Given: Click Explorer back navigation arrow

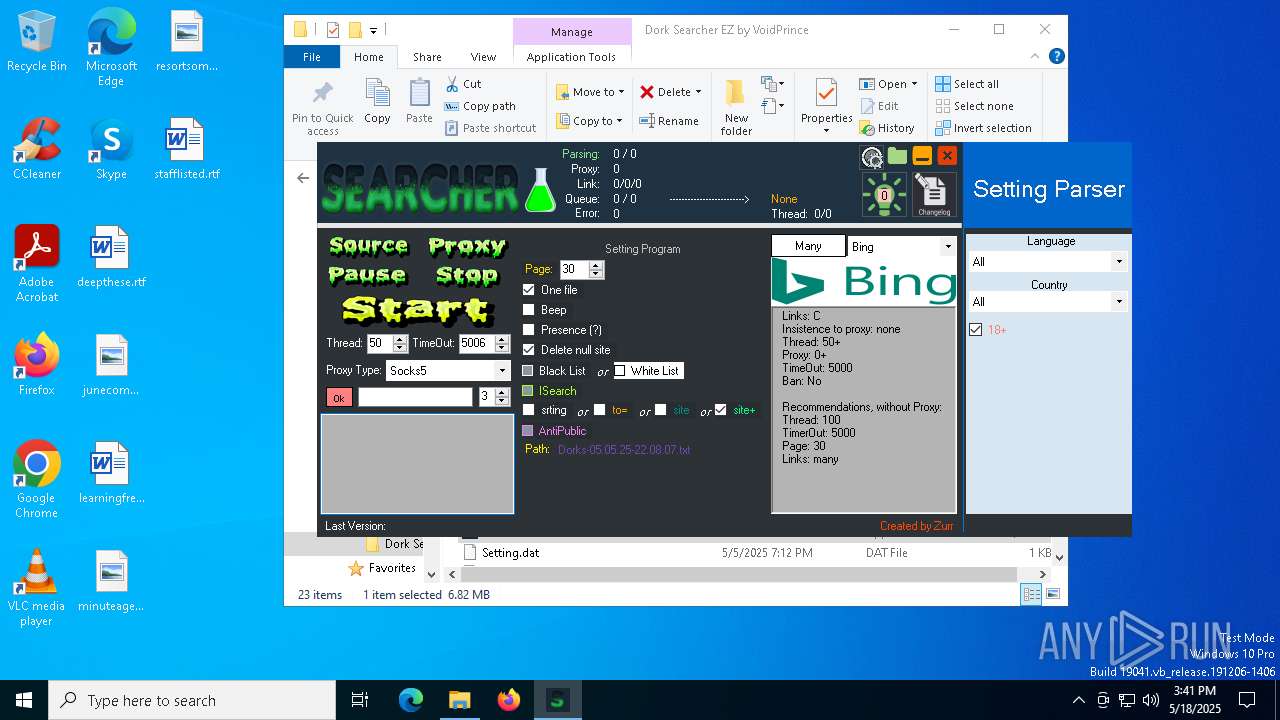Looking at the screenshot, I should [303, 178].
